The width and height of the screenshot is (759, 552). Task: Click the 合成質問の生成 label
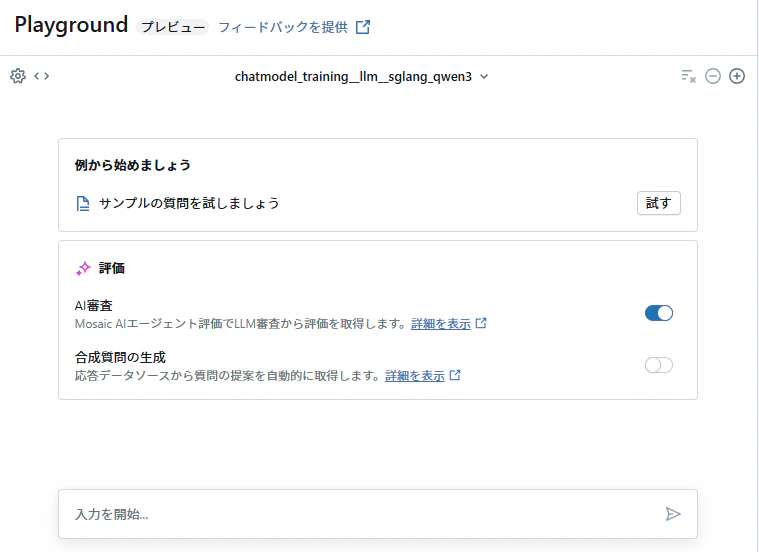[x=120, y=358]
